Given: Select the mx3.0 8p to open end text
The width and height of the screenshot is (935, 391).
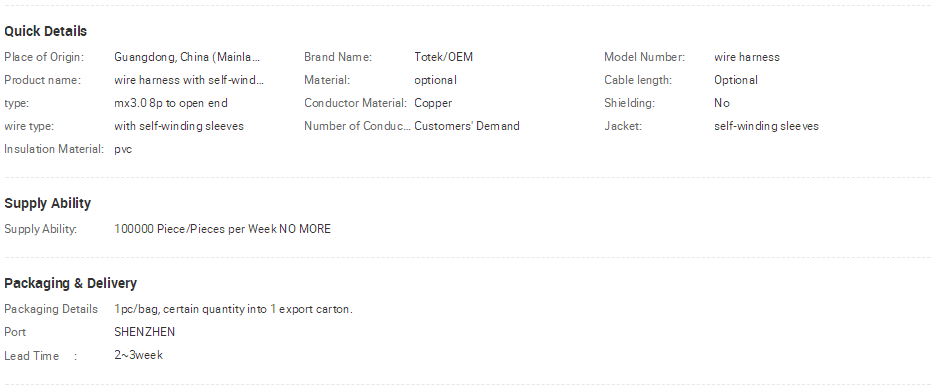Looking at the screenshot, I should tap(171, 103).
